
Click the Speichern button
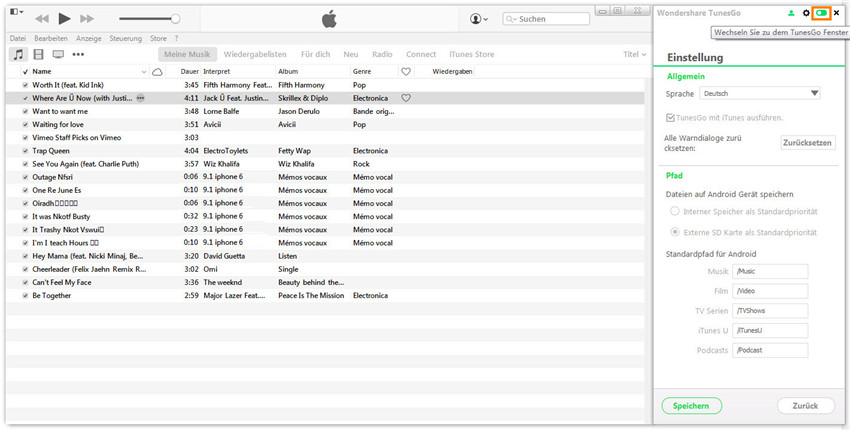click(x=691, y=406)
